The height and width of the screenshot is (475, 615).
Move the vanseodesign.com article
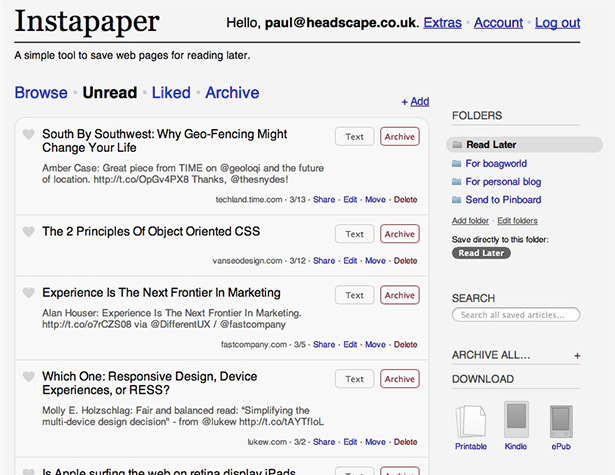[375, 261]
